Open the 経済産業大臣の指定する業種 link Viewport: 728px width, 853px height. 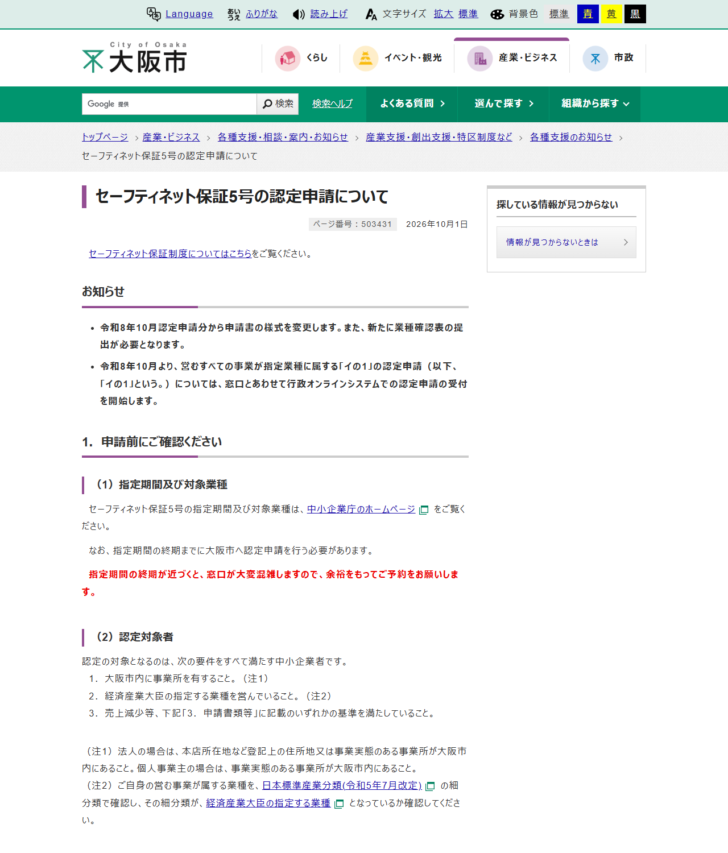268,803
